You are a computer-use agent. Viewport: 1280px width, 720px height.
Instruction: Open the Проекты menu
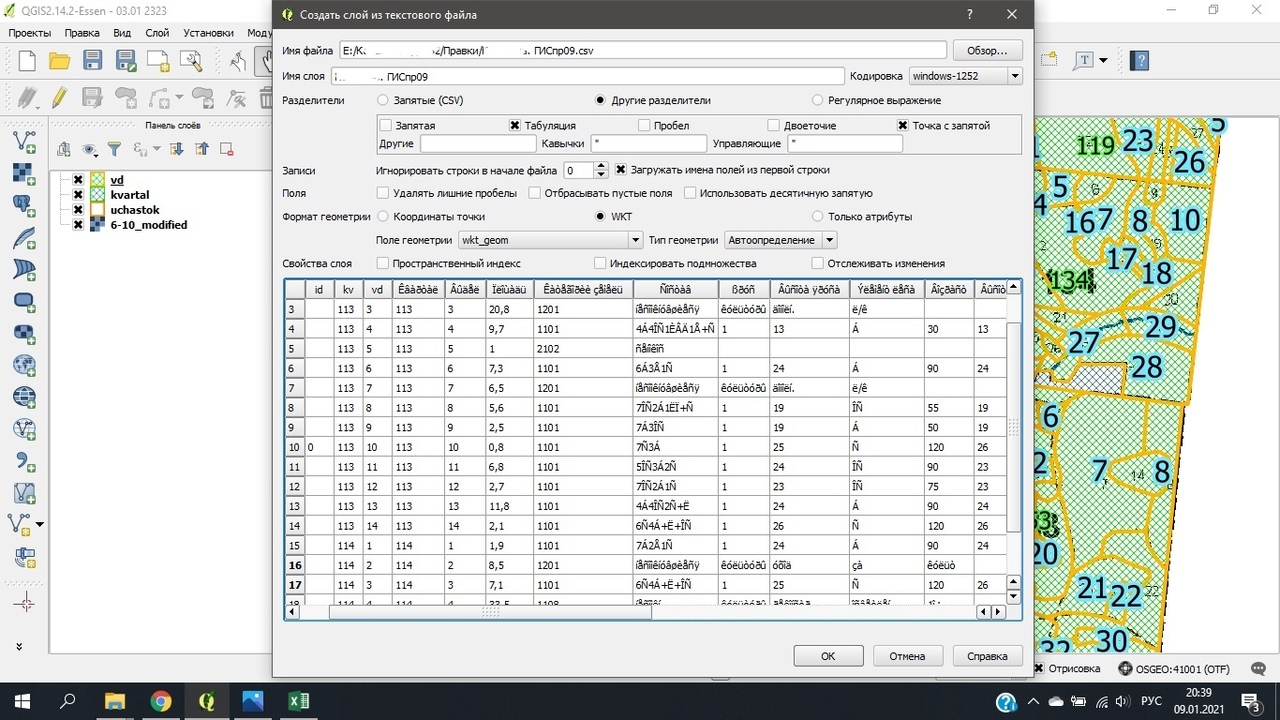[30, 33]
